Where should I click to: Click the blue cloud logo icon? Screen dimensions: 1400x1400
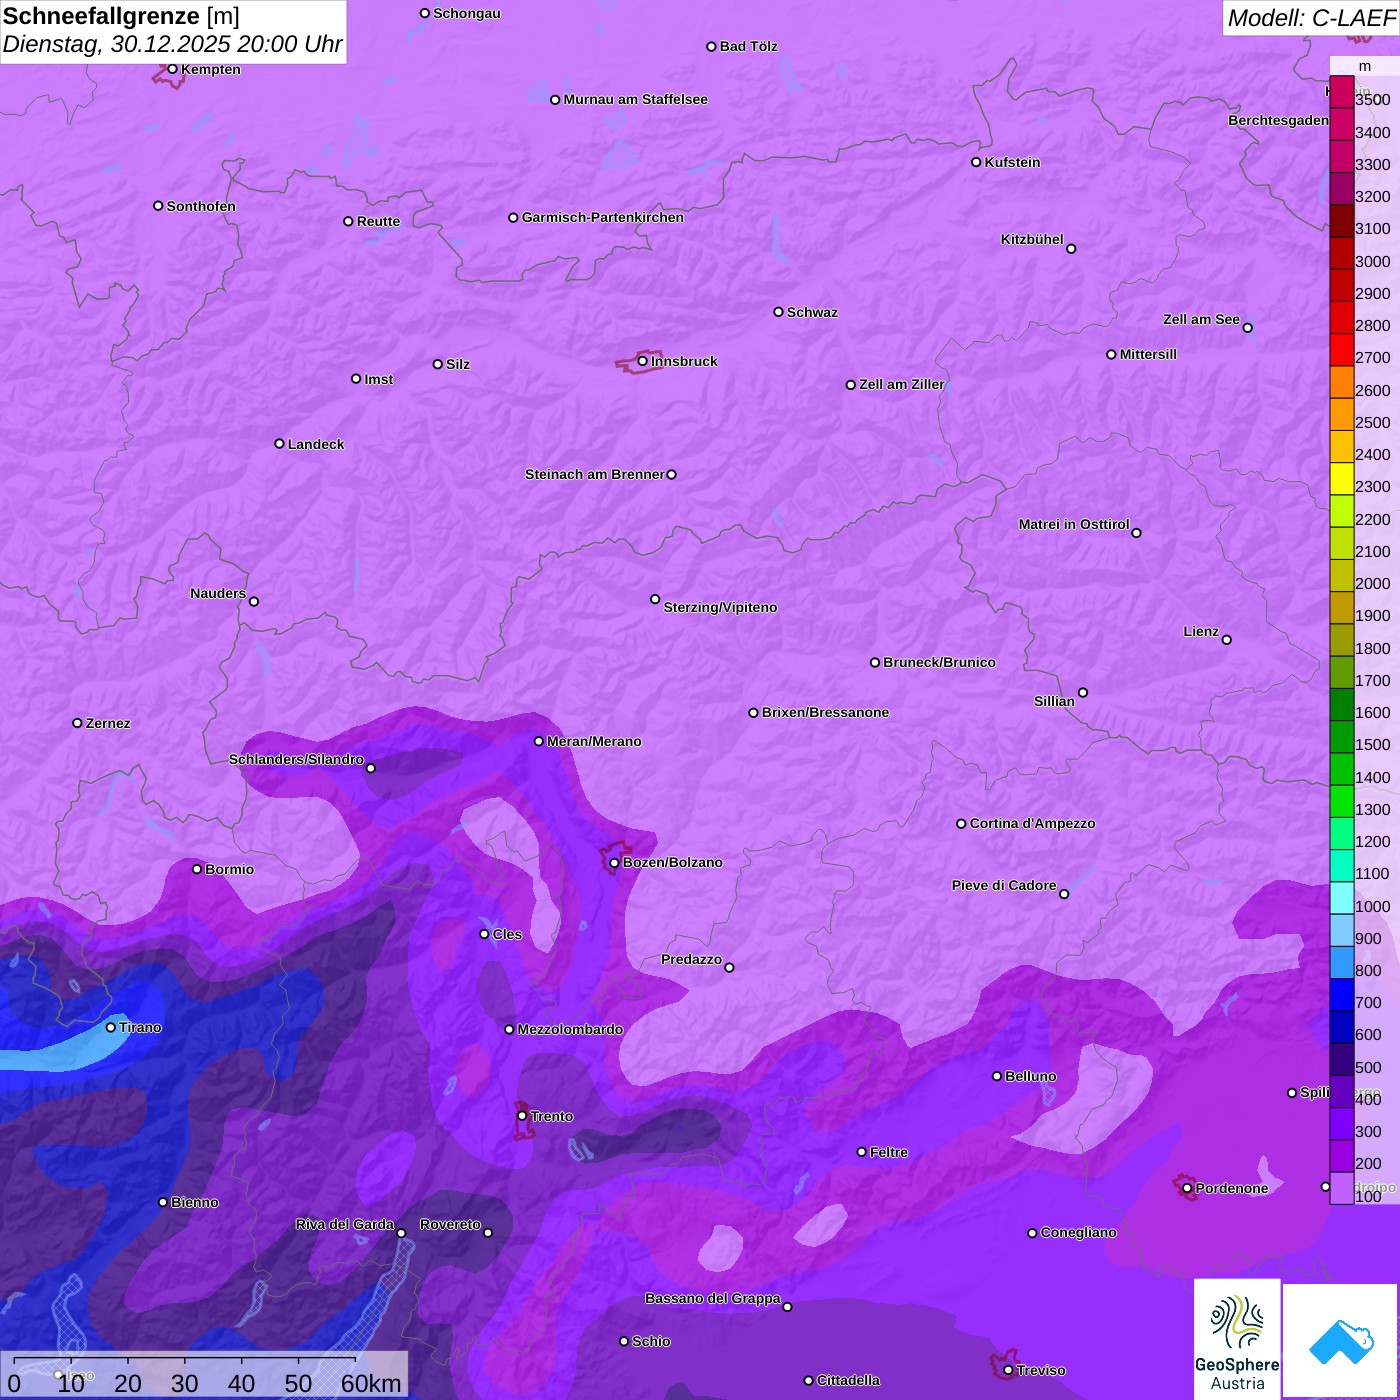click(1340, 1342)
